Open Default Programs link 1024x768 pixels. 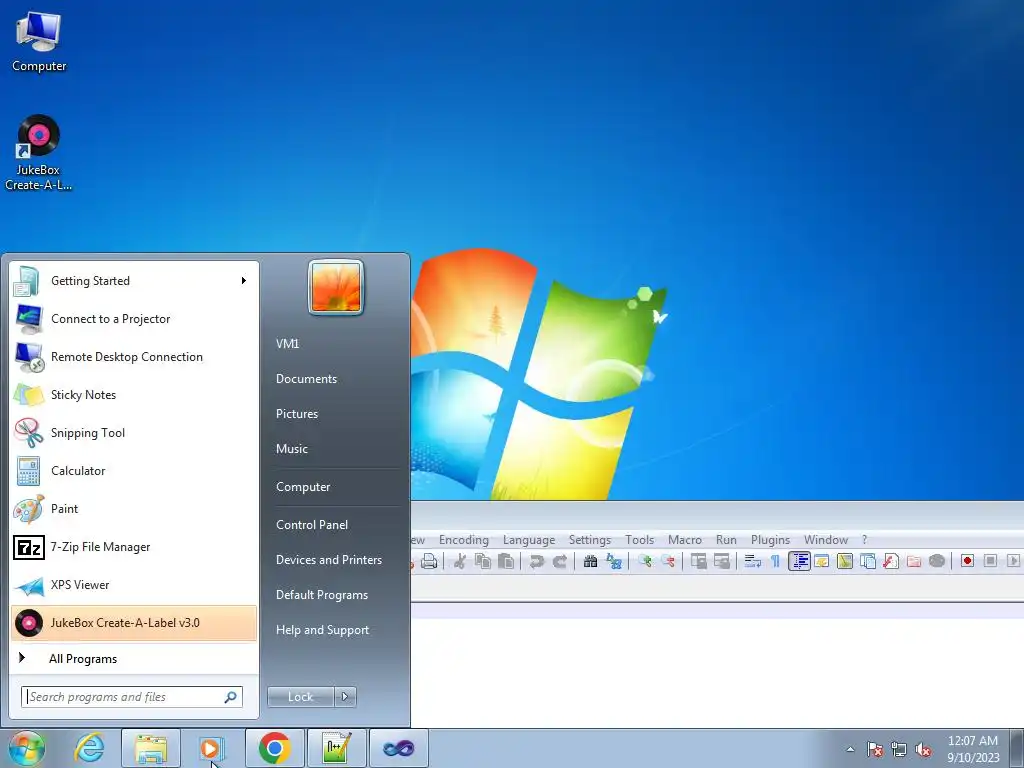321,595
